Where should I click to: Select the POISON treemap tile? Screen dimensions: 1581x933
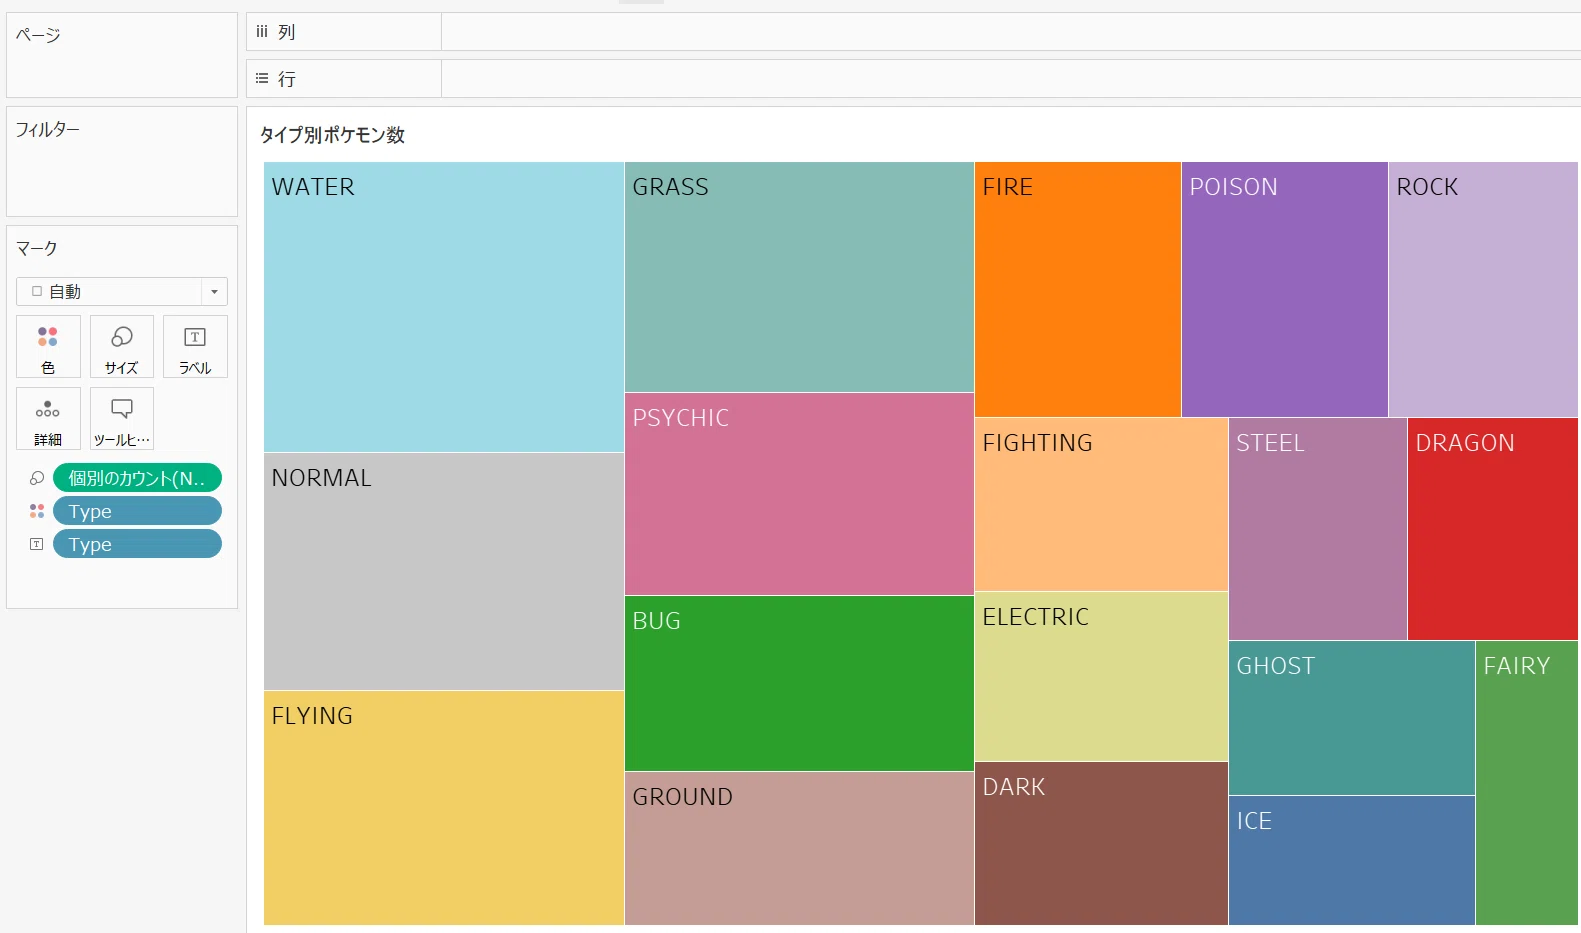coord(1285,289)
